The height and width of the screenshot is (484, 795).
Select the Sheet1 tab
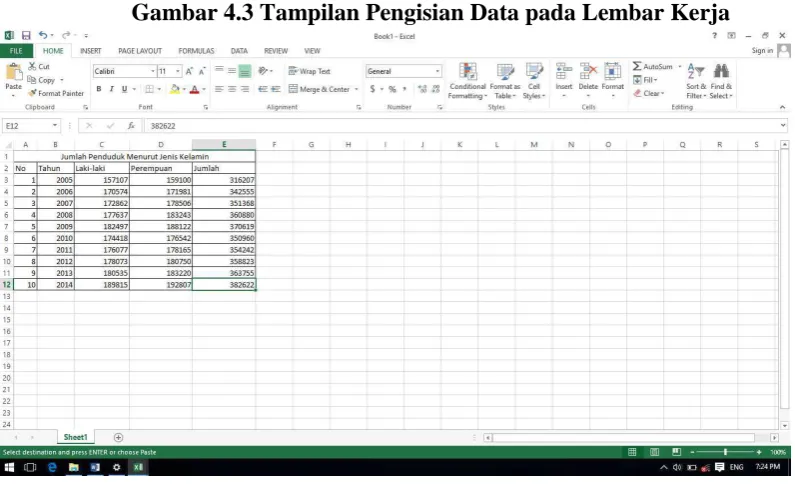pos(76,437)
